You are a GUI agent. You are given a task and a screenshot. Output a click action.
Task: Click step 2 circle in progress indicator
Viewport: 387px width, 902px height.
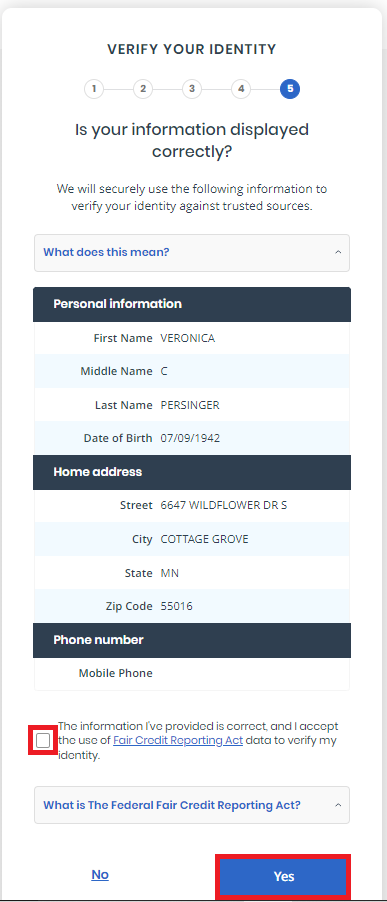[143, 89]
